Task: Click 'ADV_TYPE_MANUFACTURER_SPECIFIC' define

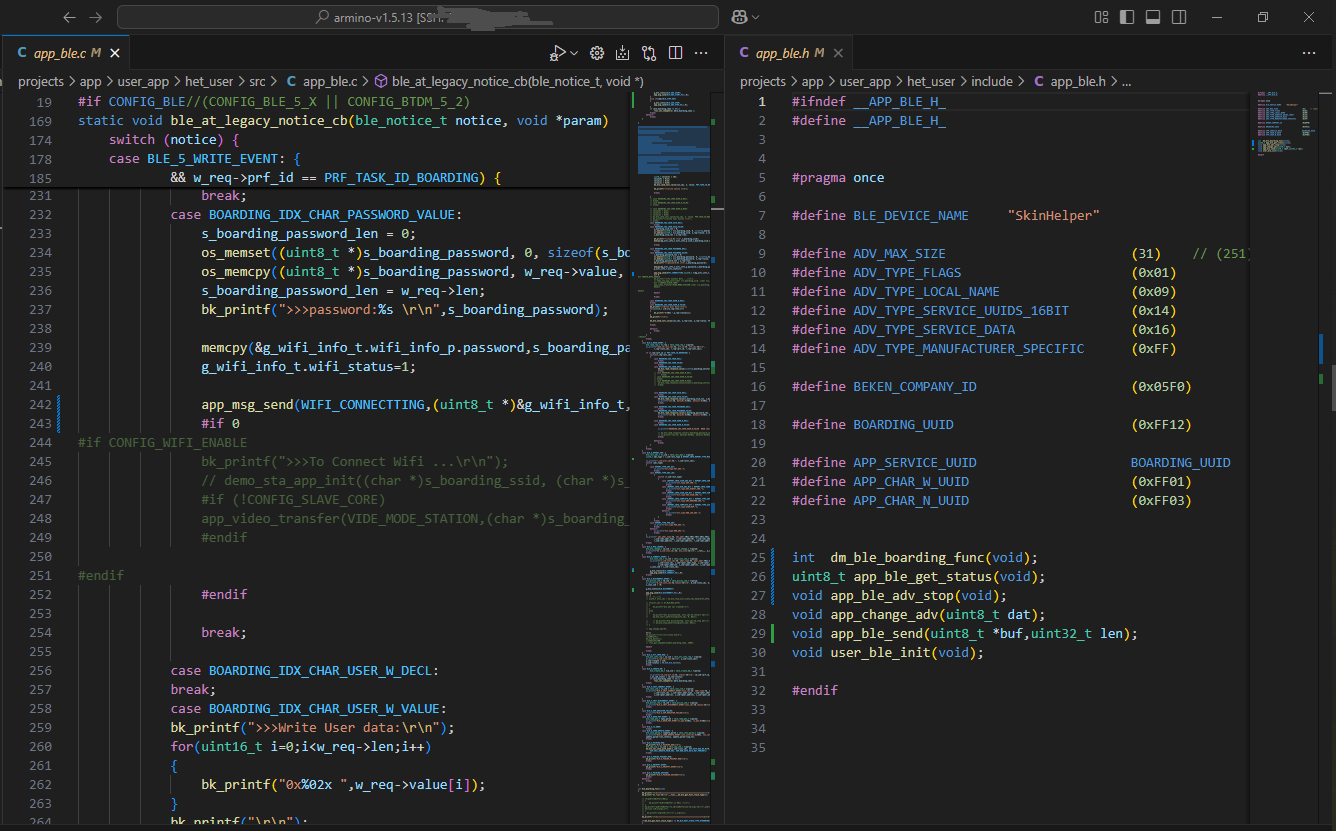Action: pyautogui.click(x=968, y=349)
